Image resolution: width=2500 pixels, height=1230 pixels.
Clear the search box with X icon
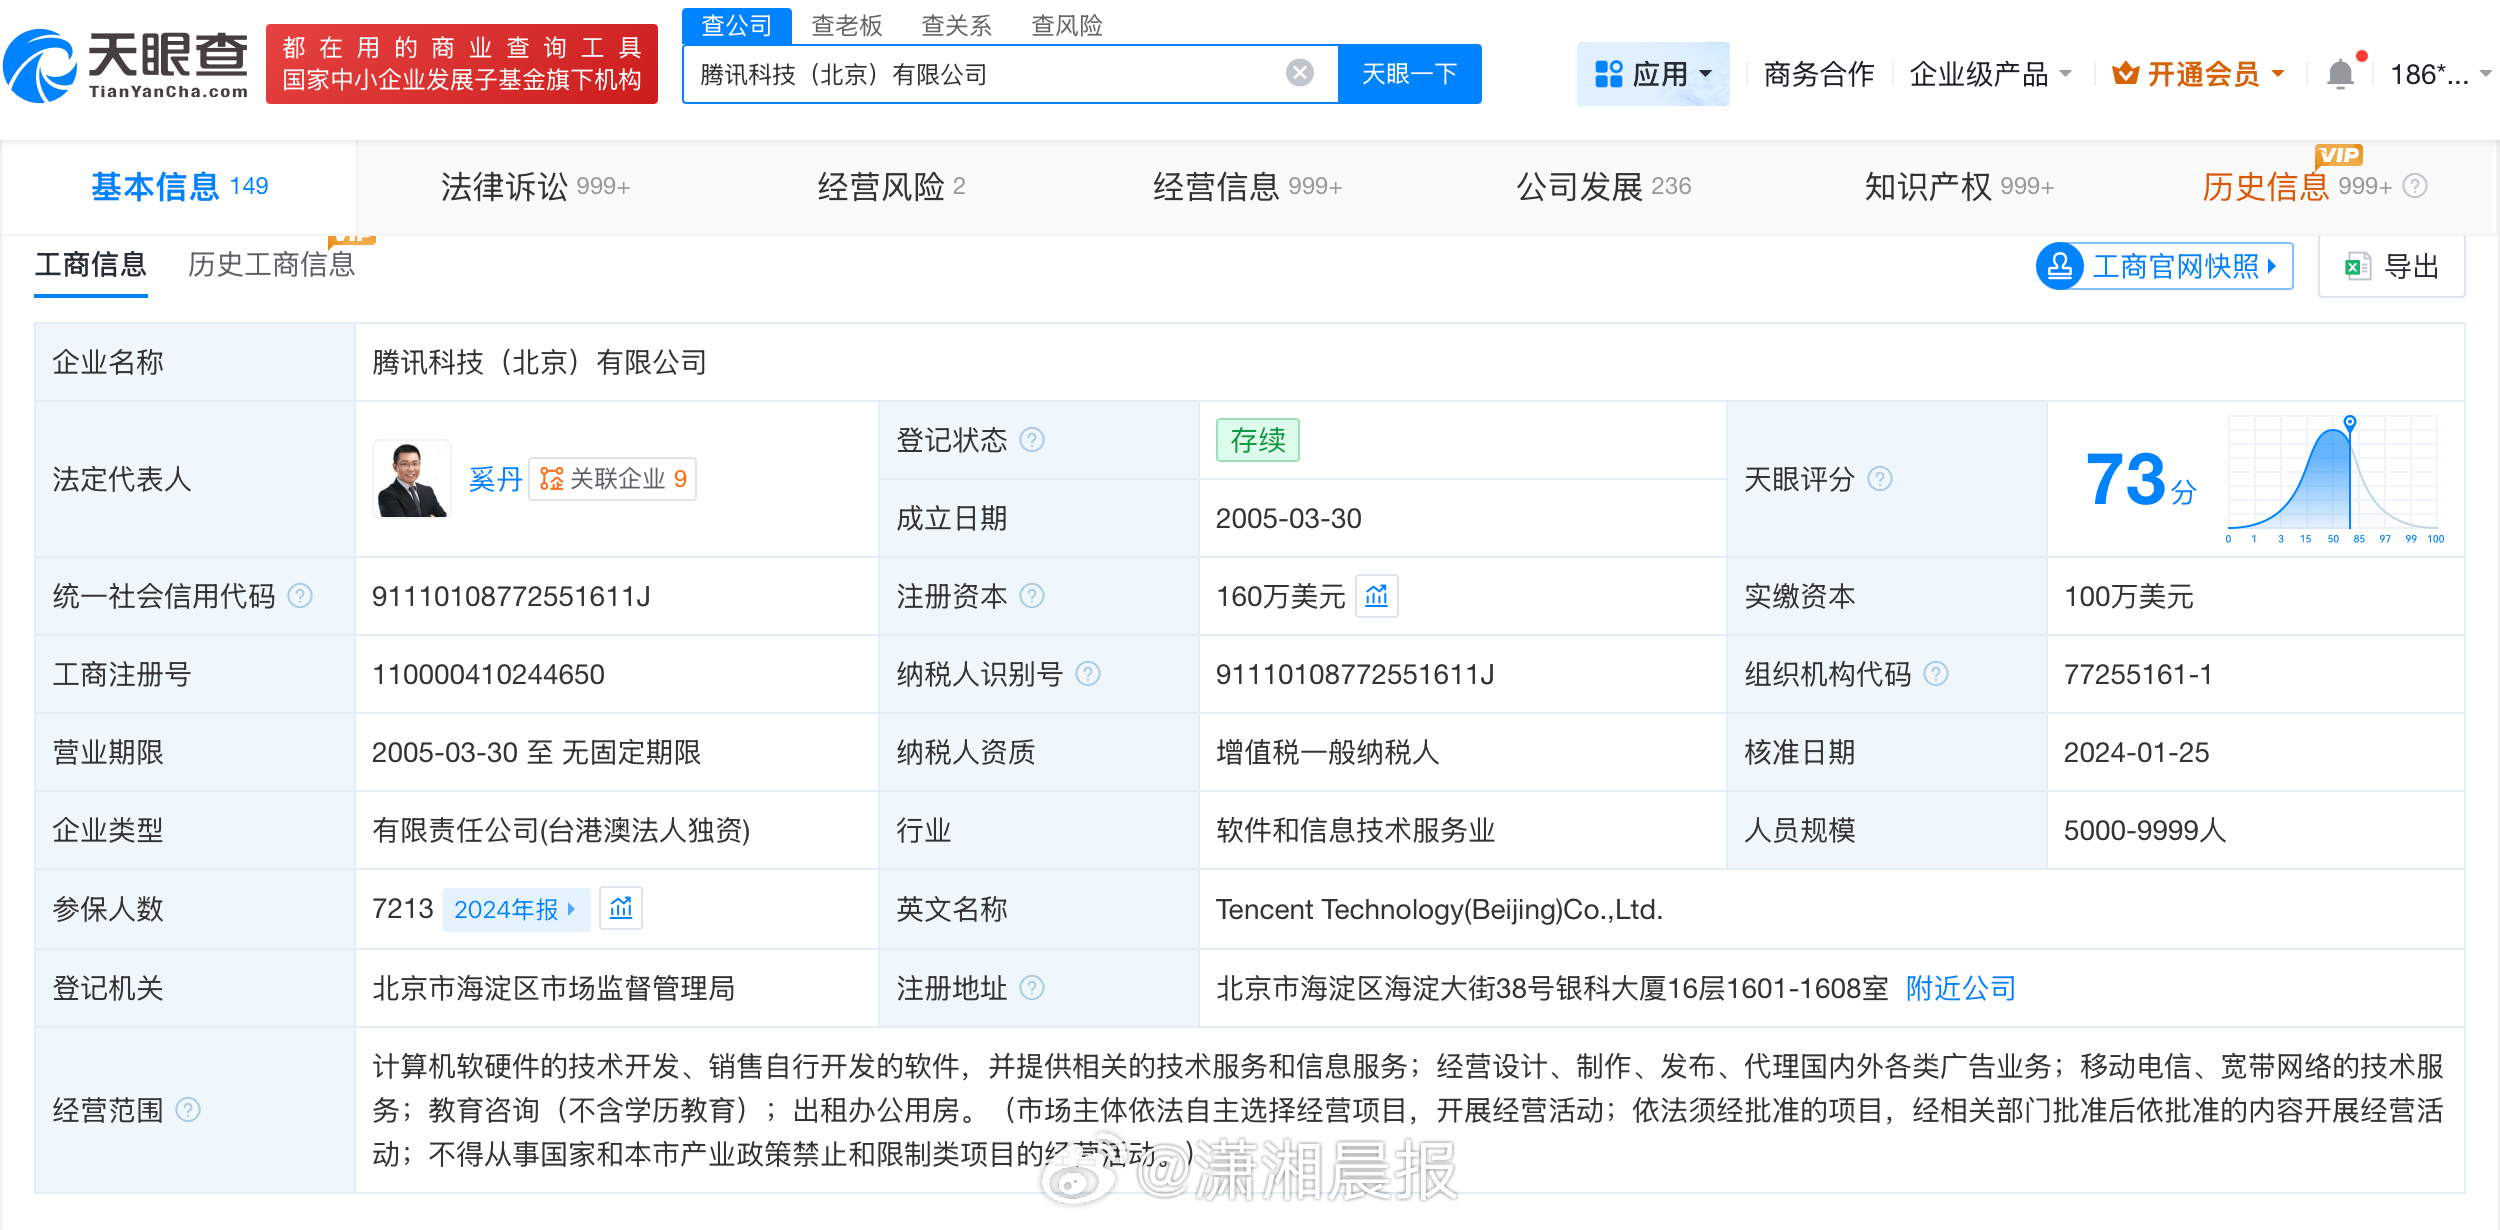[x=1299, y=73]
